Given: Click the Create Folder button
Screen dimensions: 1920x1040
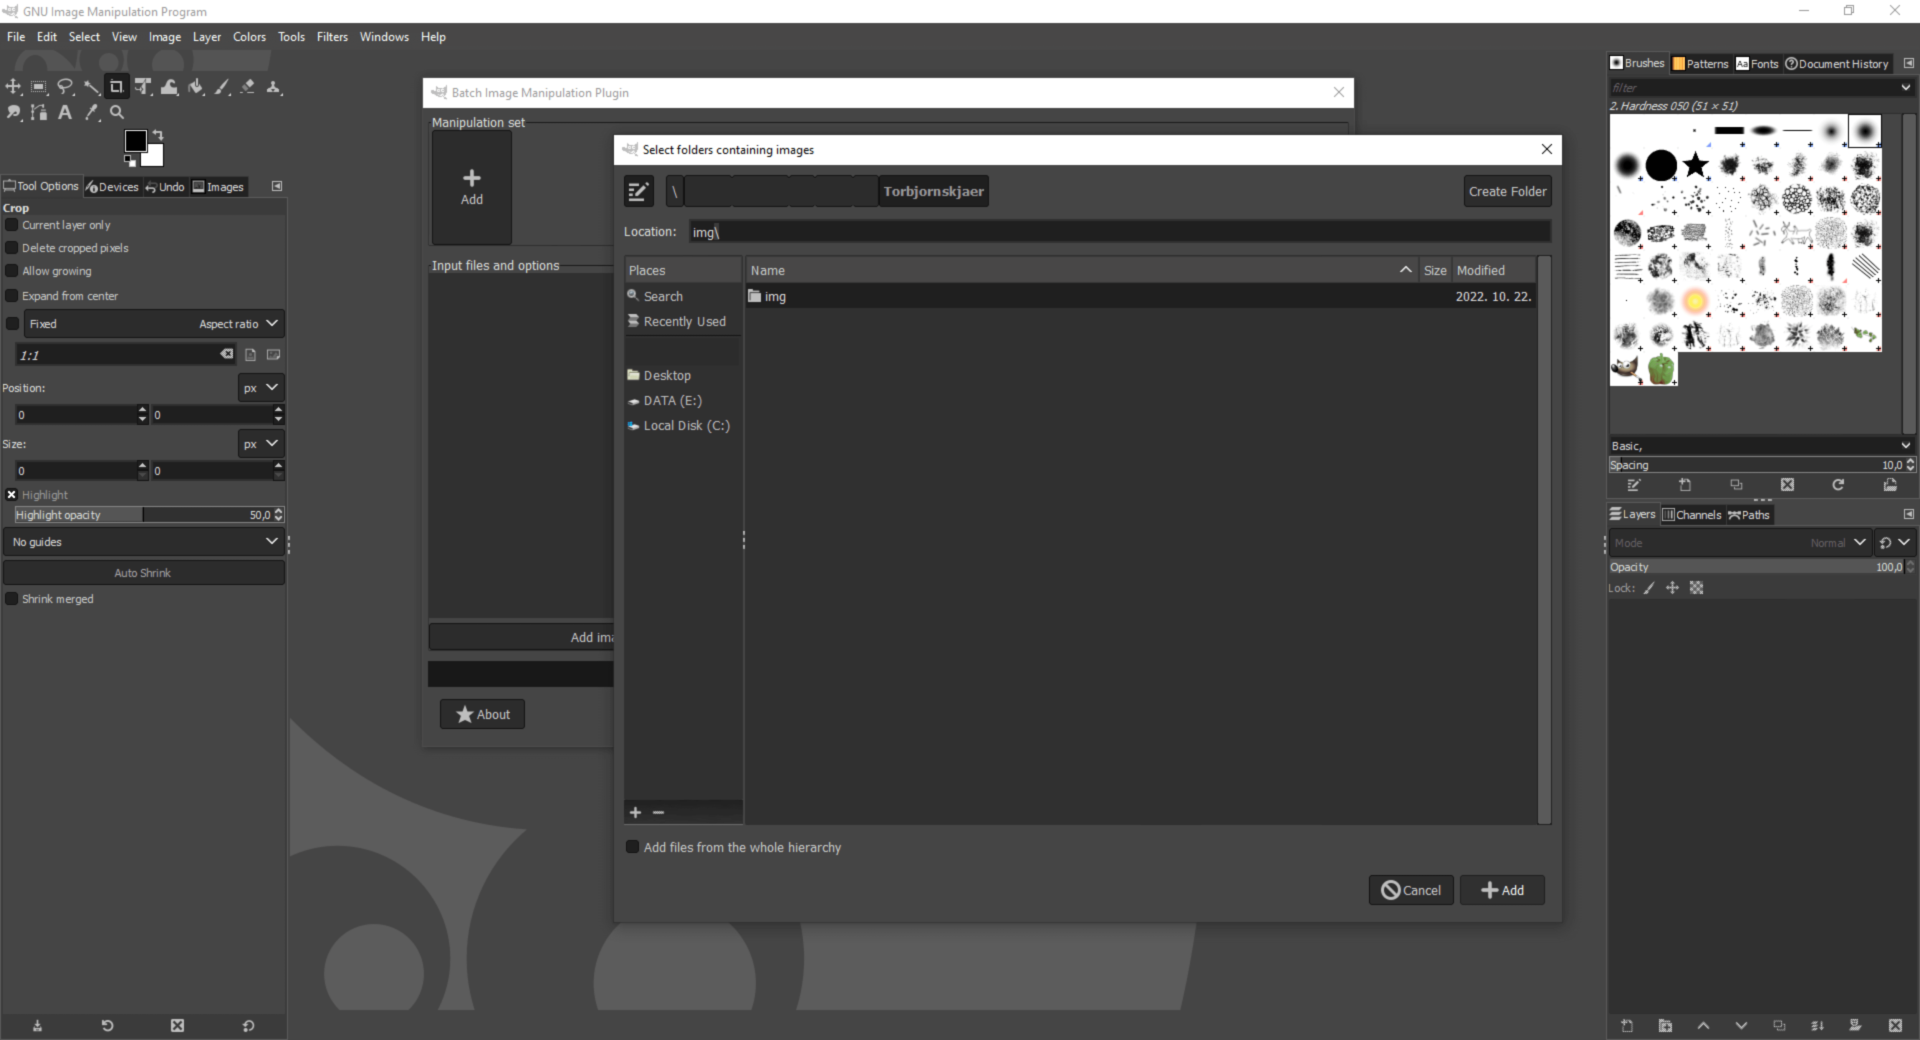Looking at the screenshot, I should (1507, 191).
